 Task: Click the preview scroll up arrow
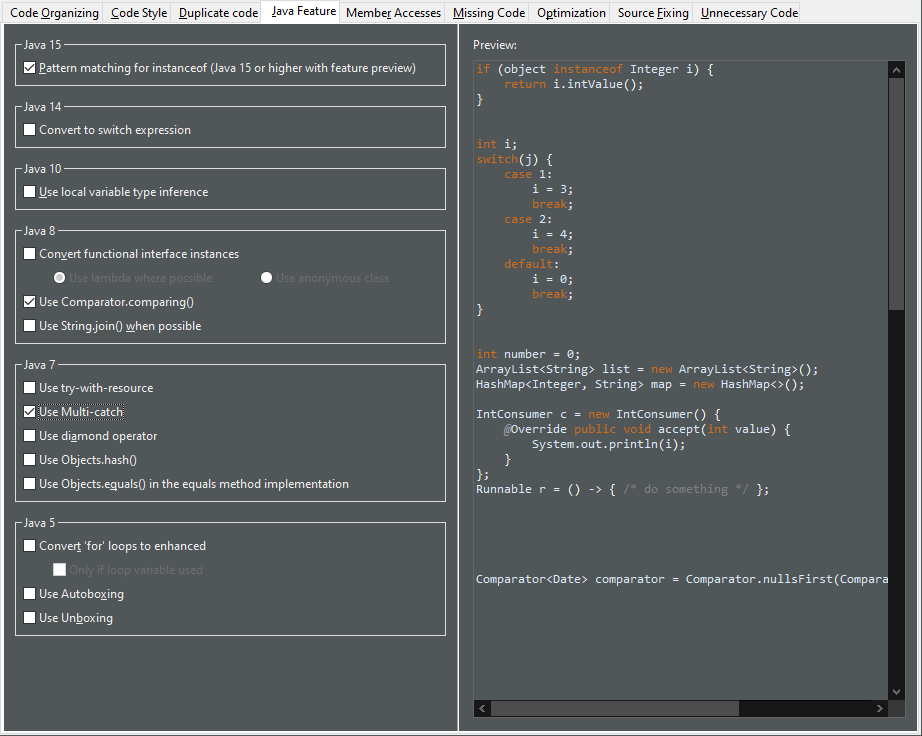[896, 70]
